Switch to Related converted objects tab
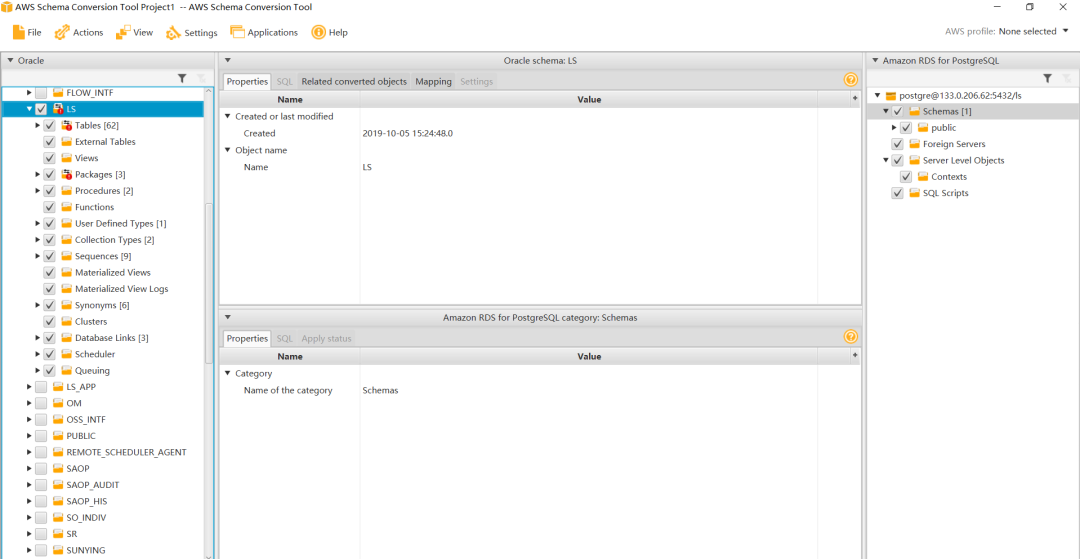The image size is (1080, 559). [x=354, y=81]
